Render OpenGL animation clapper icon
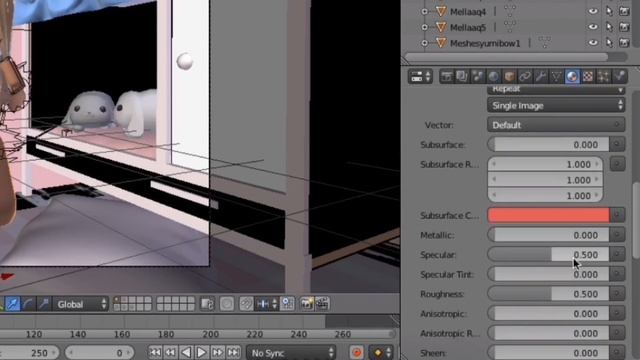640x360 pixels. pyautogui.click(x=322, y=304)
